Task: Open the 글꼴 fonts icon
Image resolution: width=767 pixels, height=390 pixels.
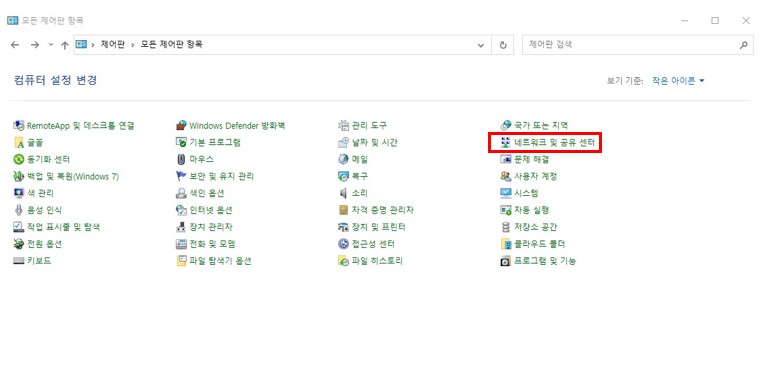Action: [x=19, y=142]
